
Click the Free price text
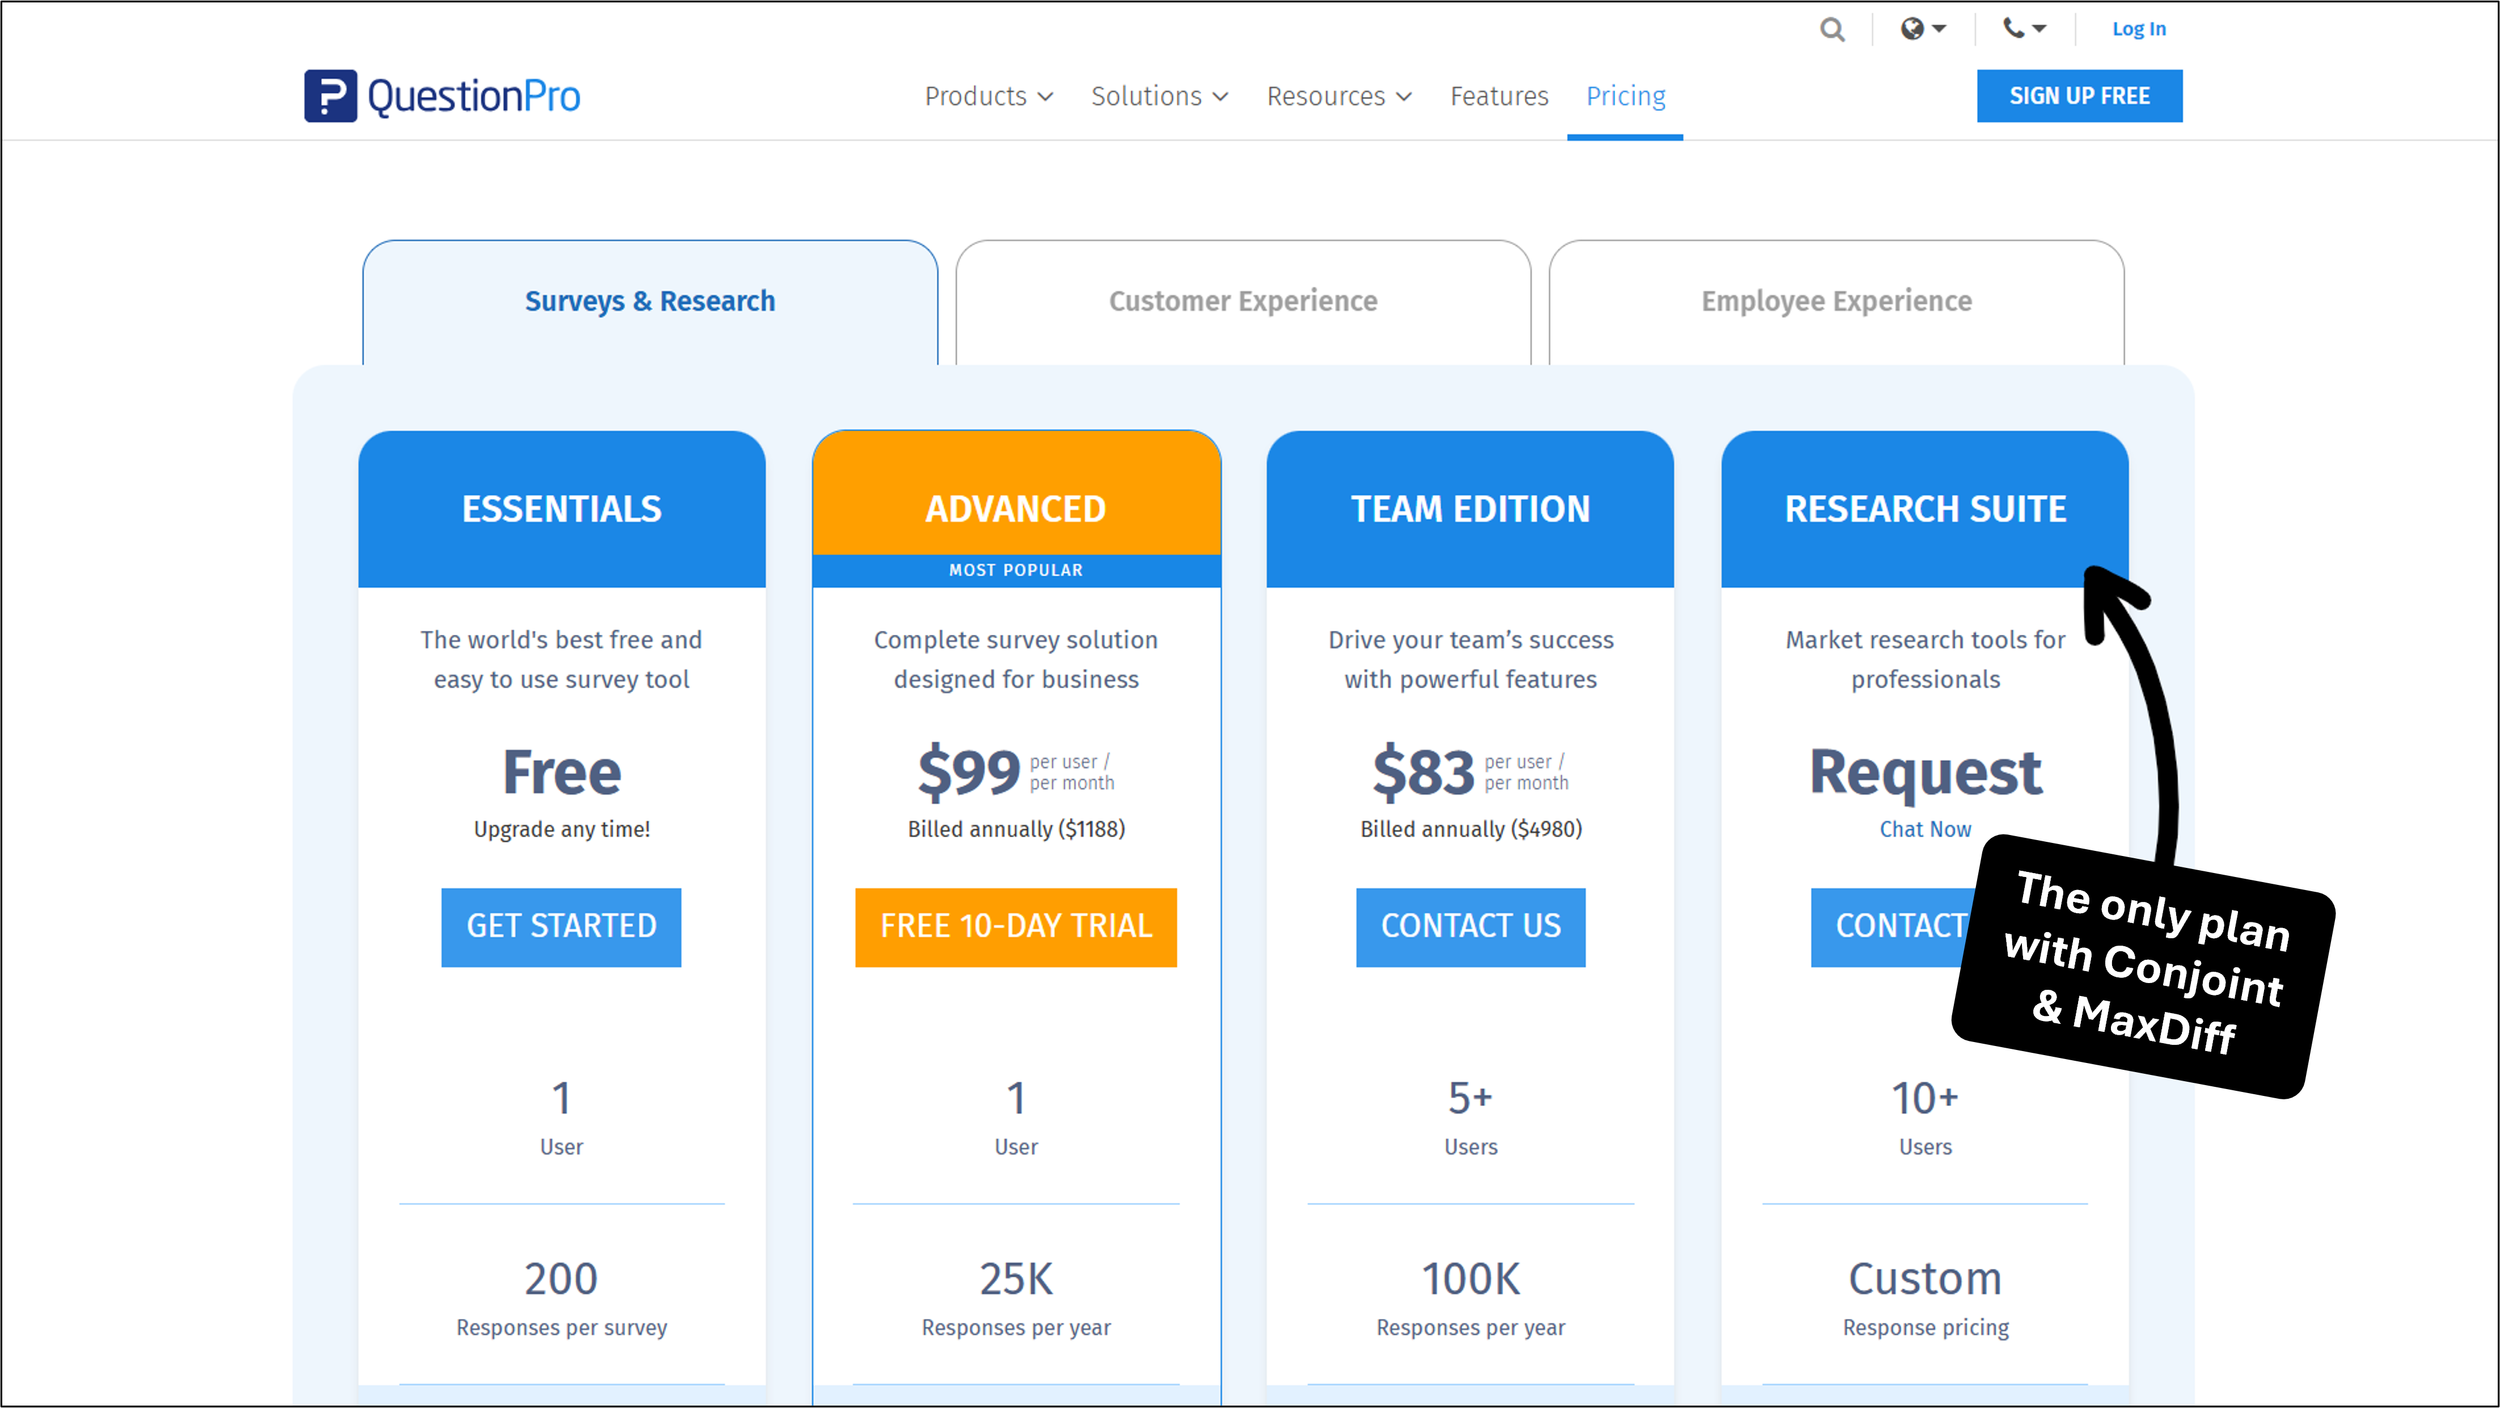click(561, 772)
